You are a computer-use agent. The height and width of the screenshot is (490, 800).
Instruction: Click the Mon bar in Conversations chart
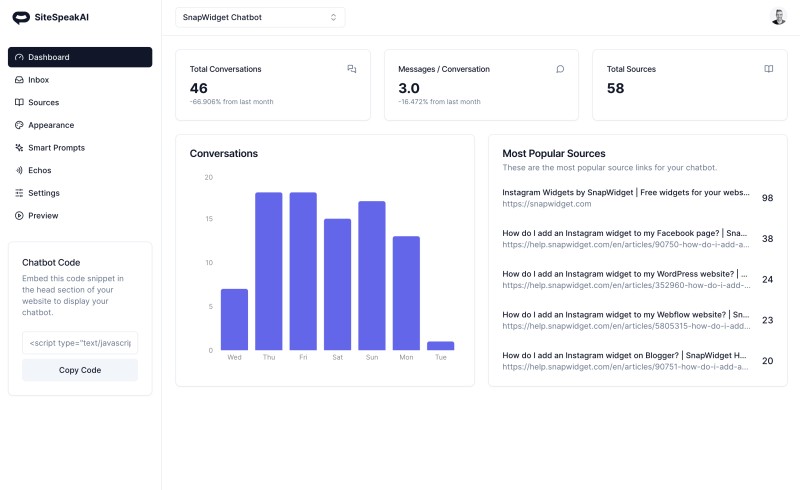coord(406,293)
